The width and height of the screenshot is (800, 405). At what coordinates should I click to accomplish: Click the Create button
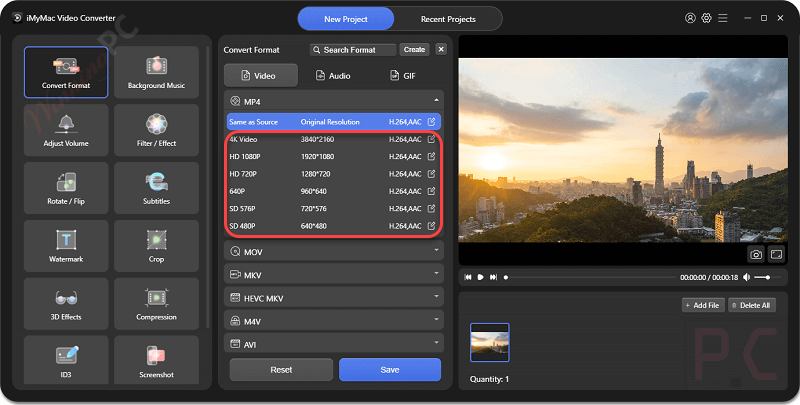coord(414,49)
